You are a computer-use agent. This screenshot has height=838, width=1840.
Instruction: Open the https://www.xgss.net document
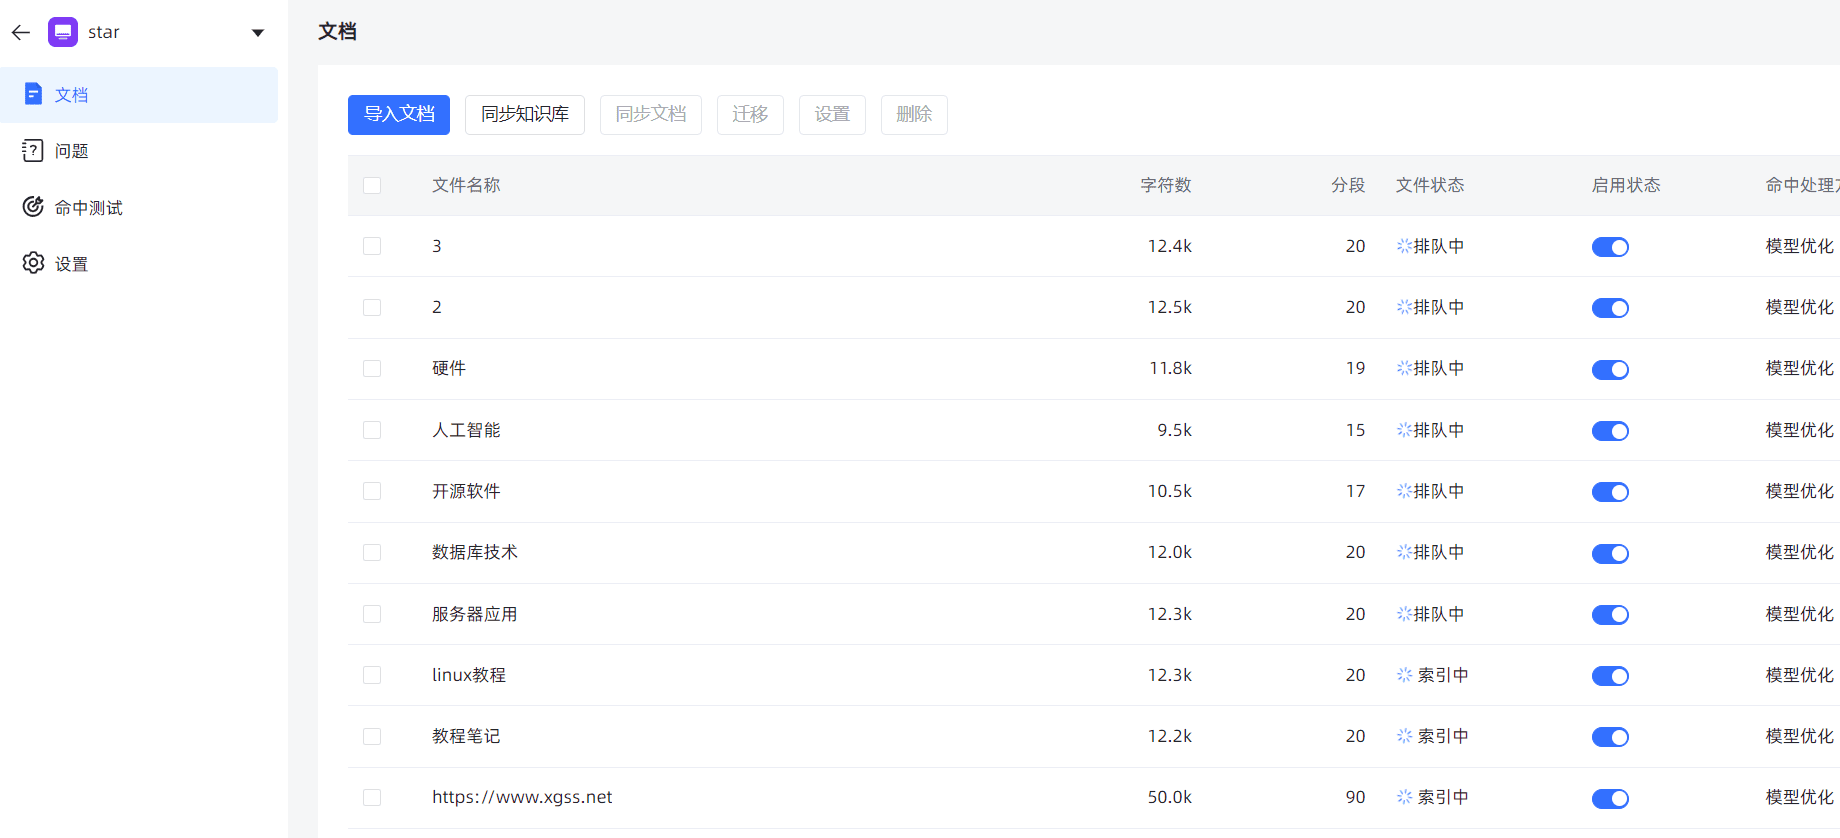pos(521,797)
